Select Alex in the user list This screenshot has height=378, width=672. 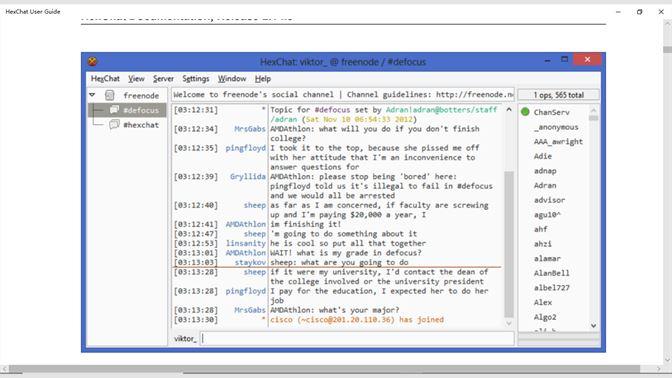[x=543, y=302]
